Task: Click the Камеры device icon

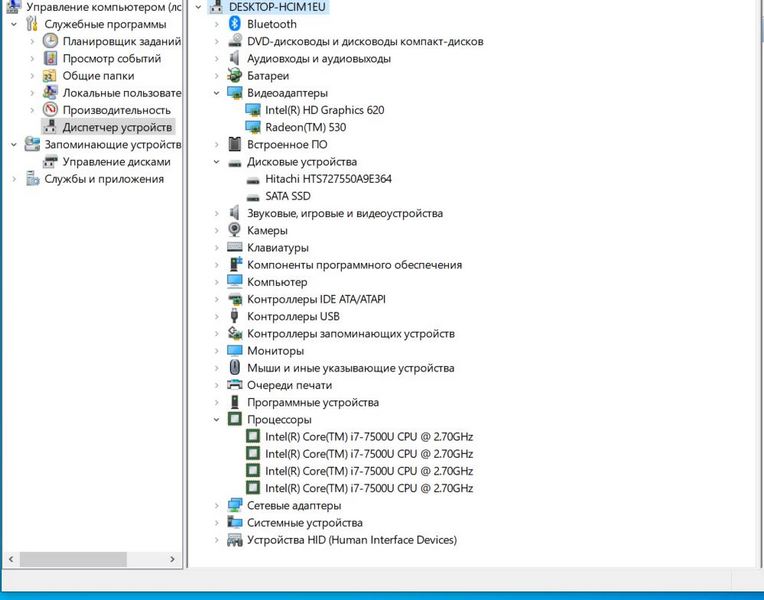Action: pos(235,230)
